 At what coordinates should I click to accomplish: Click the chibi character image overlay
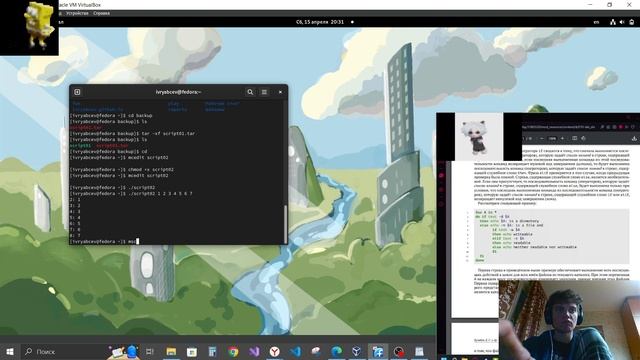coord(479,137)
